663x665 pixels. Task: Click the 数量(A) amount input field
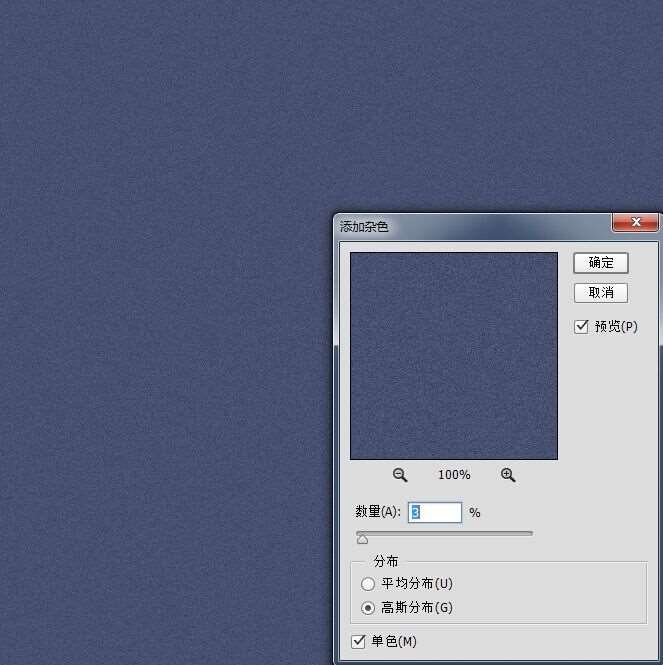[435, 512]
